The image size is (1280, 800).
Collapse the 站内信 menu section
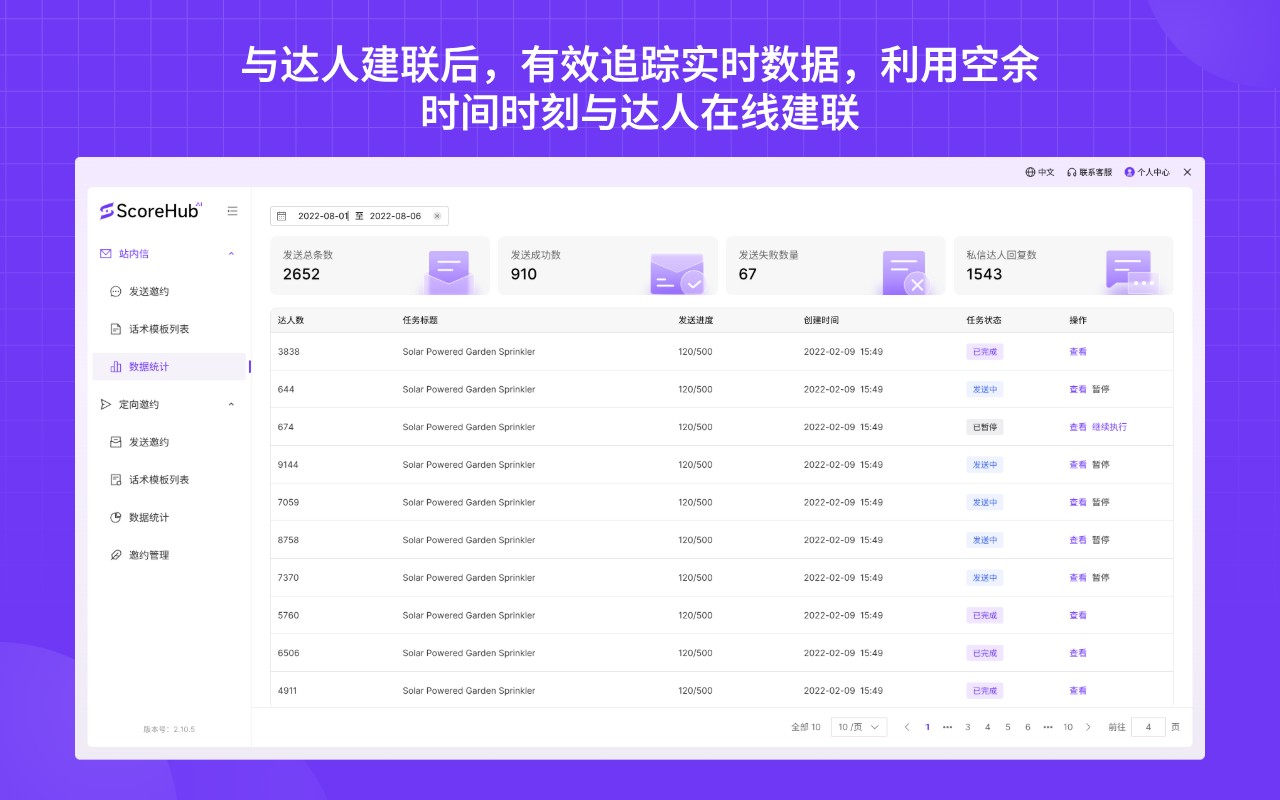click(231, 254)
